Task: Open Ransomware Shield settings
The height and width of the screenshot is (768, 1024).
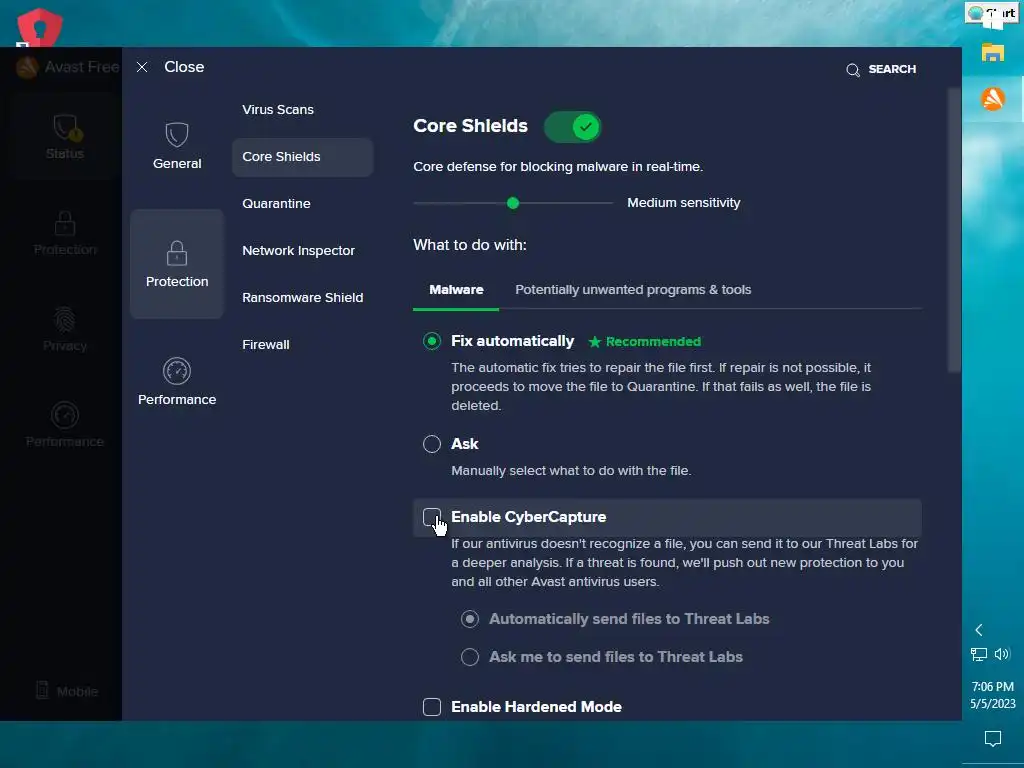Action: point(302,298)
